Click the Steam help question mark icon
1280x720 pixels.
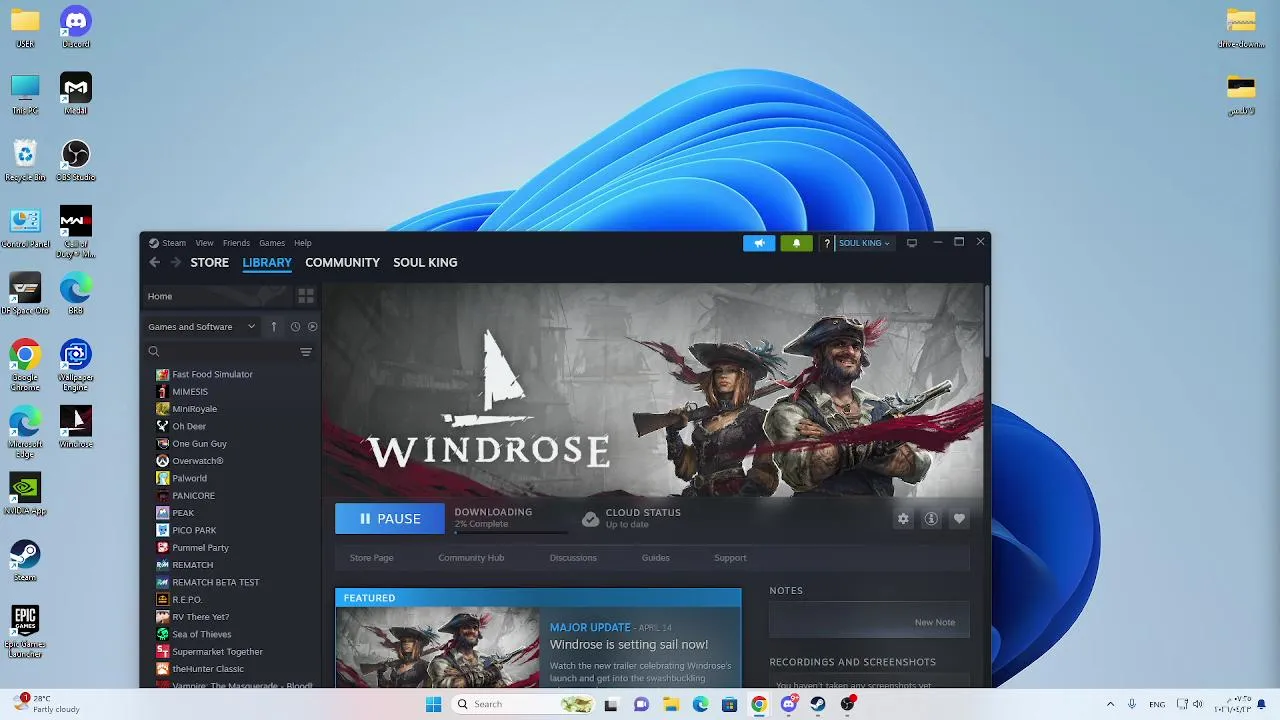(x=826, y=243)
